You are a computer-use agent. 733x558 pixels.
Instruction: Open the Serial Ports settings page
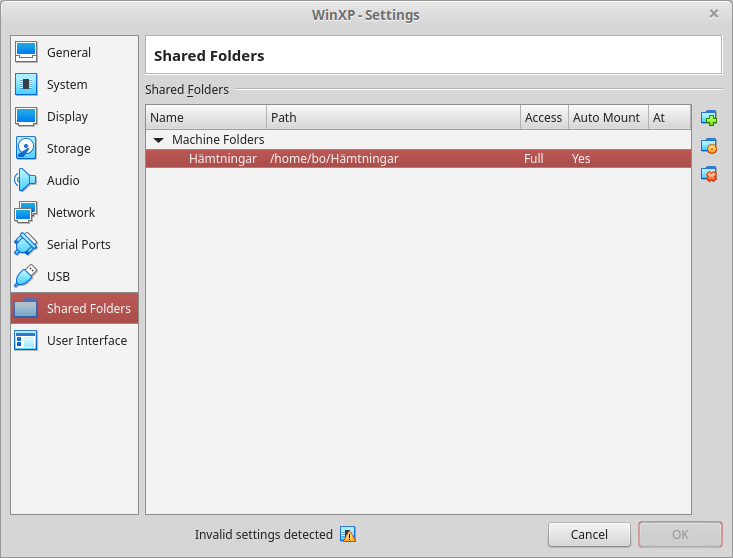(x=74, y=244)
